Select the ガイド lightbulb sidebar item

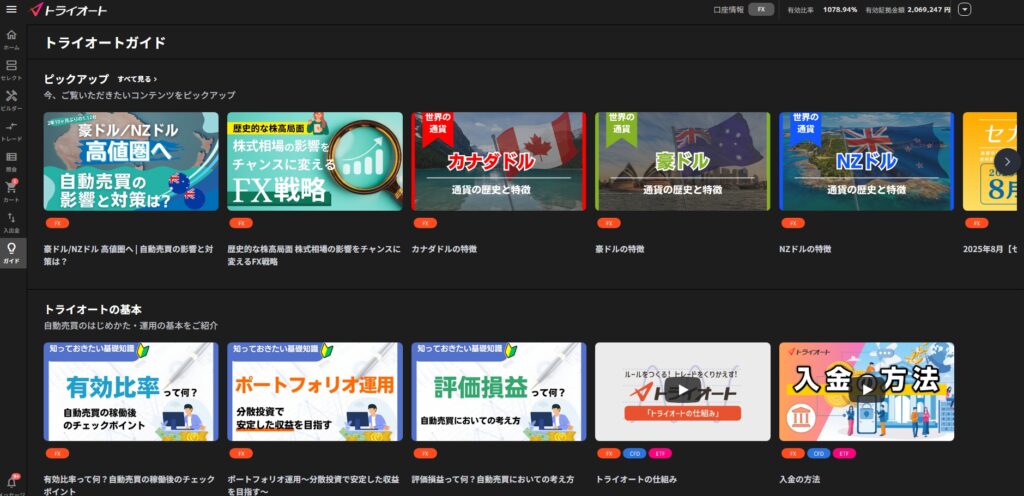coord(11,252)
